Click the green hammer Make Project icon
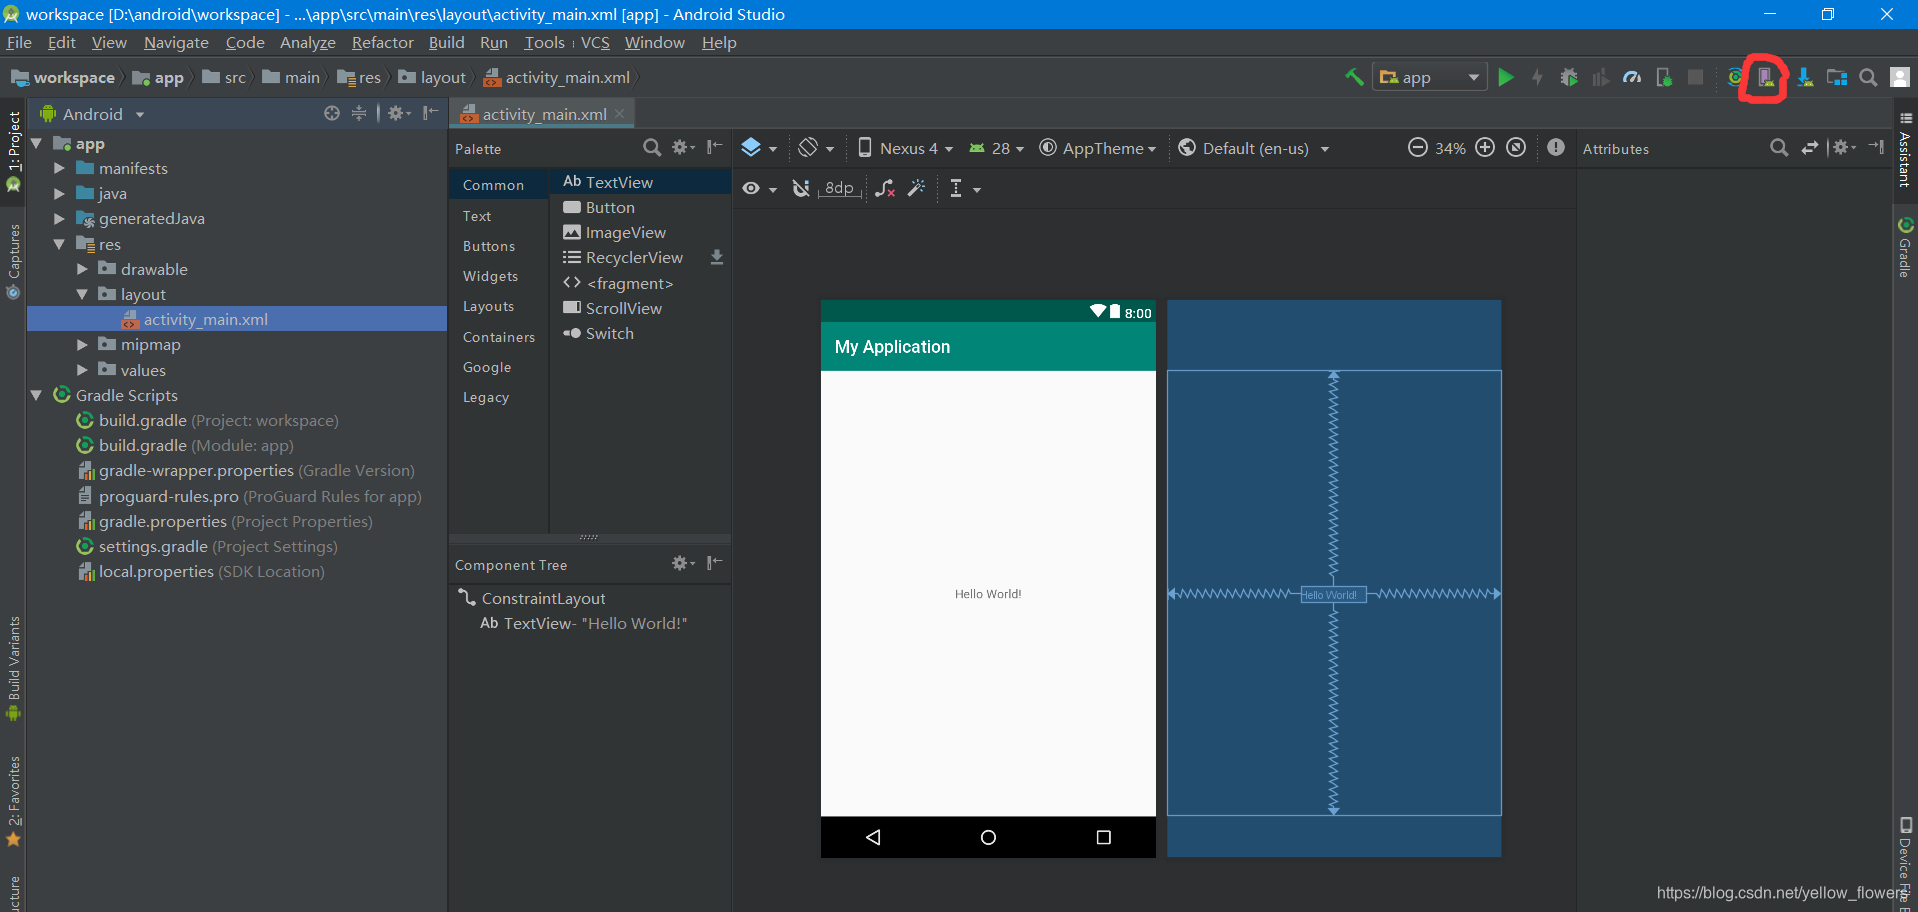This screenshot has height=912, width=1918. pyautogui.click(x=1354, y=77)
